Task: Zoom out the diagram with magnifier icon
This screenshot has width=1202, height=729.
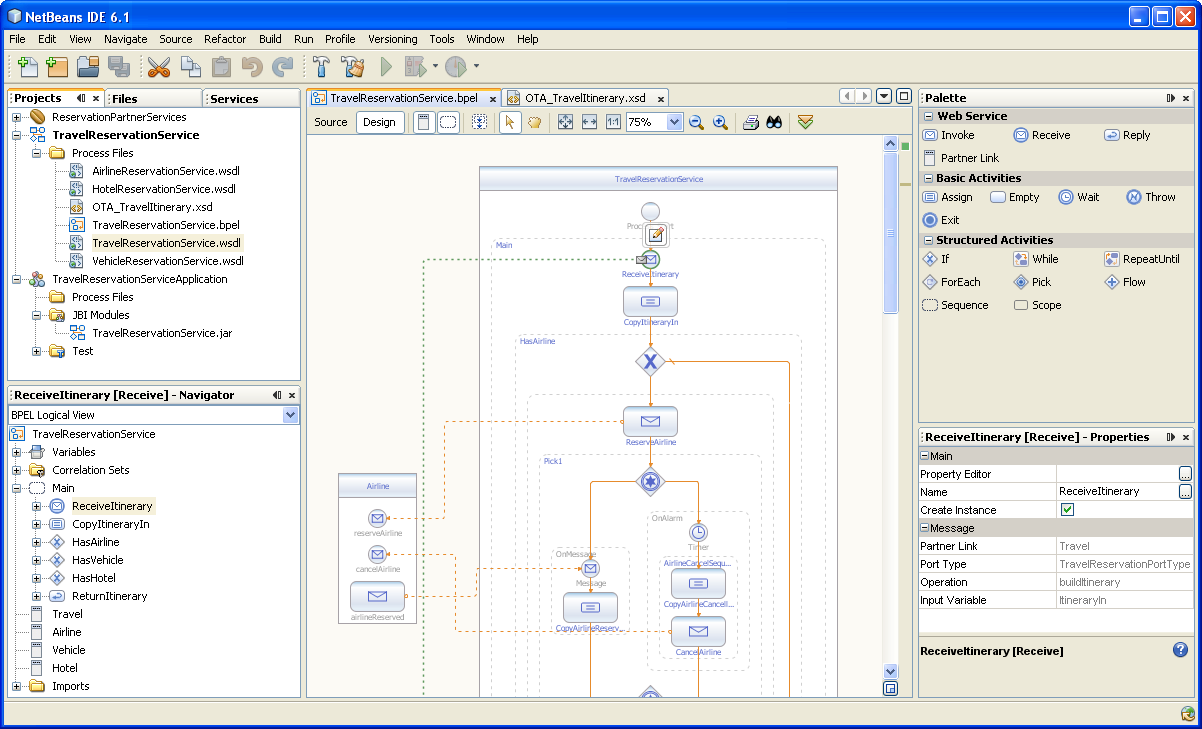Action: [696, 122]
